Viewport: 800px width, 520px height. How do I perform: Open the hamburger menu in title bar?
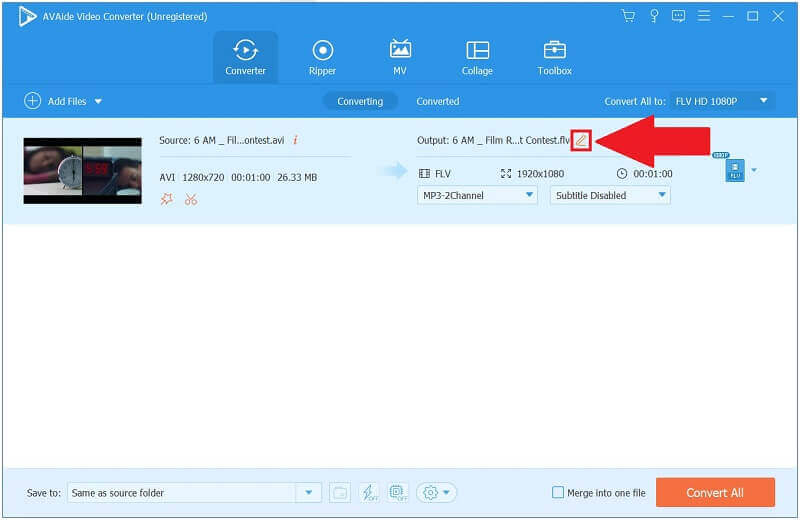point(705,16)
